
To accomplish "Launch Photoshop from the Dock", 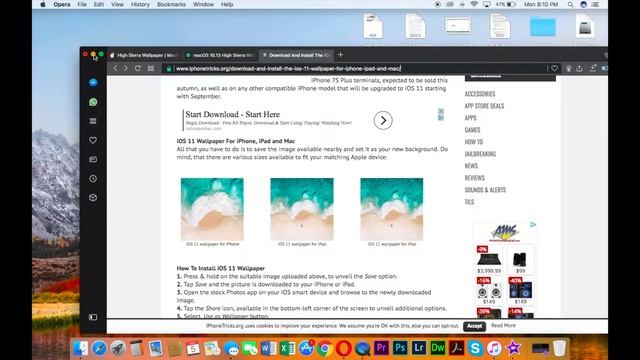I will point(400,348).
